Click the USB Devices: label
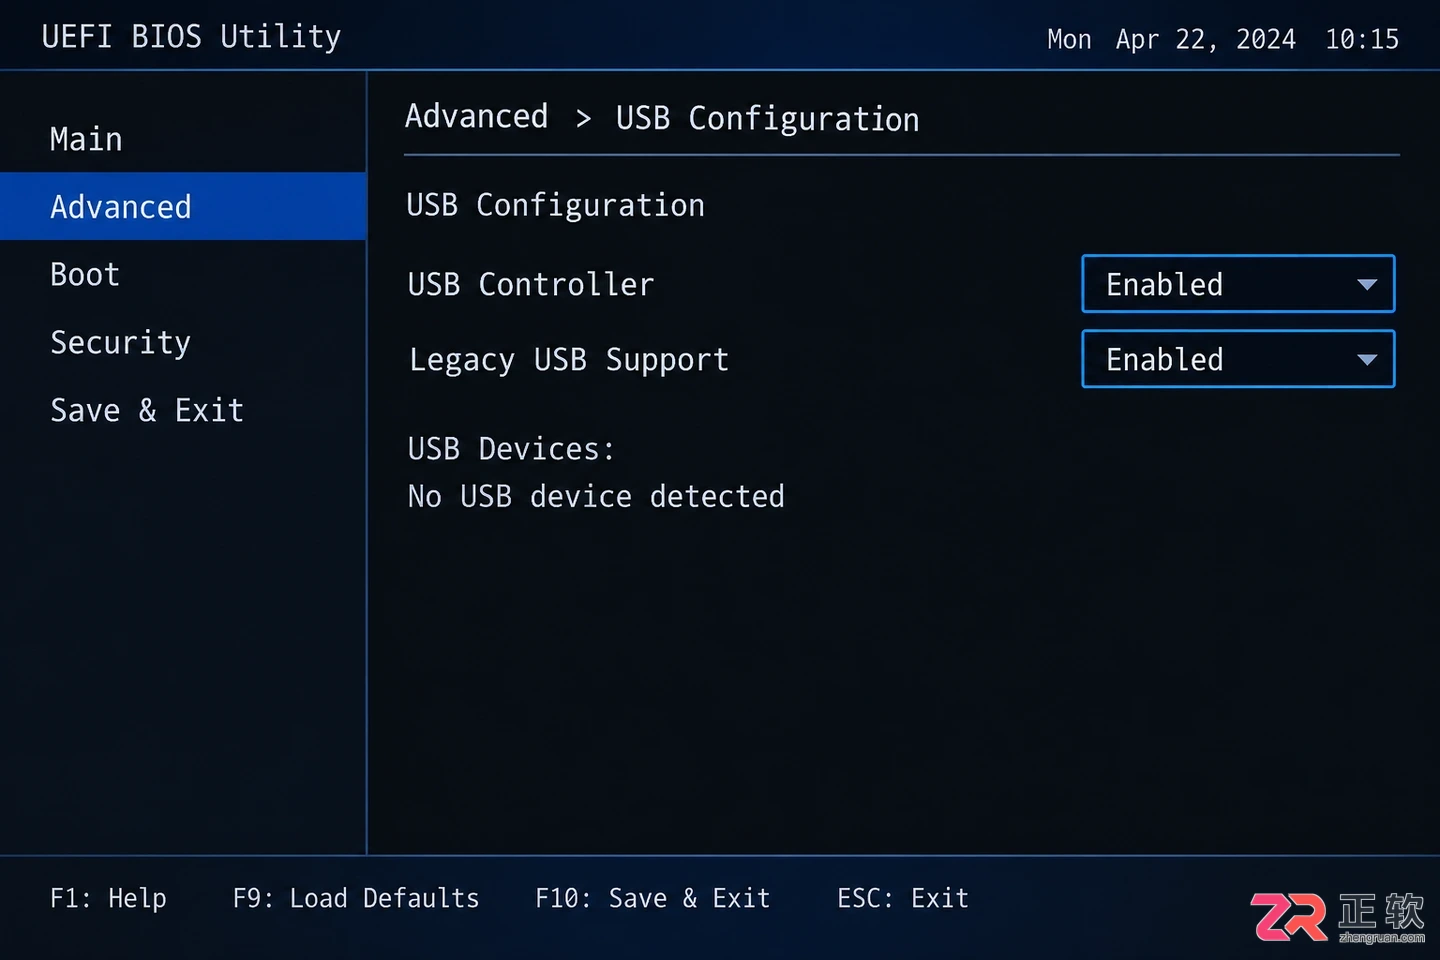The width and height of the screenshot is (1440, 960). pos(511,448)
